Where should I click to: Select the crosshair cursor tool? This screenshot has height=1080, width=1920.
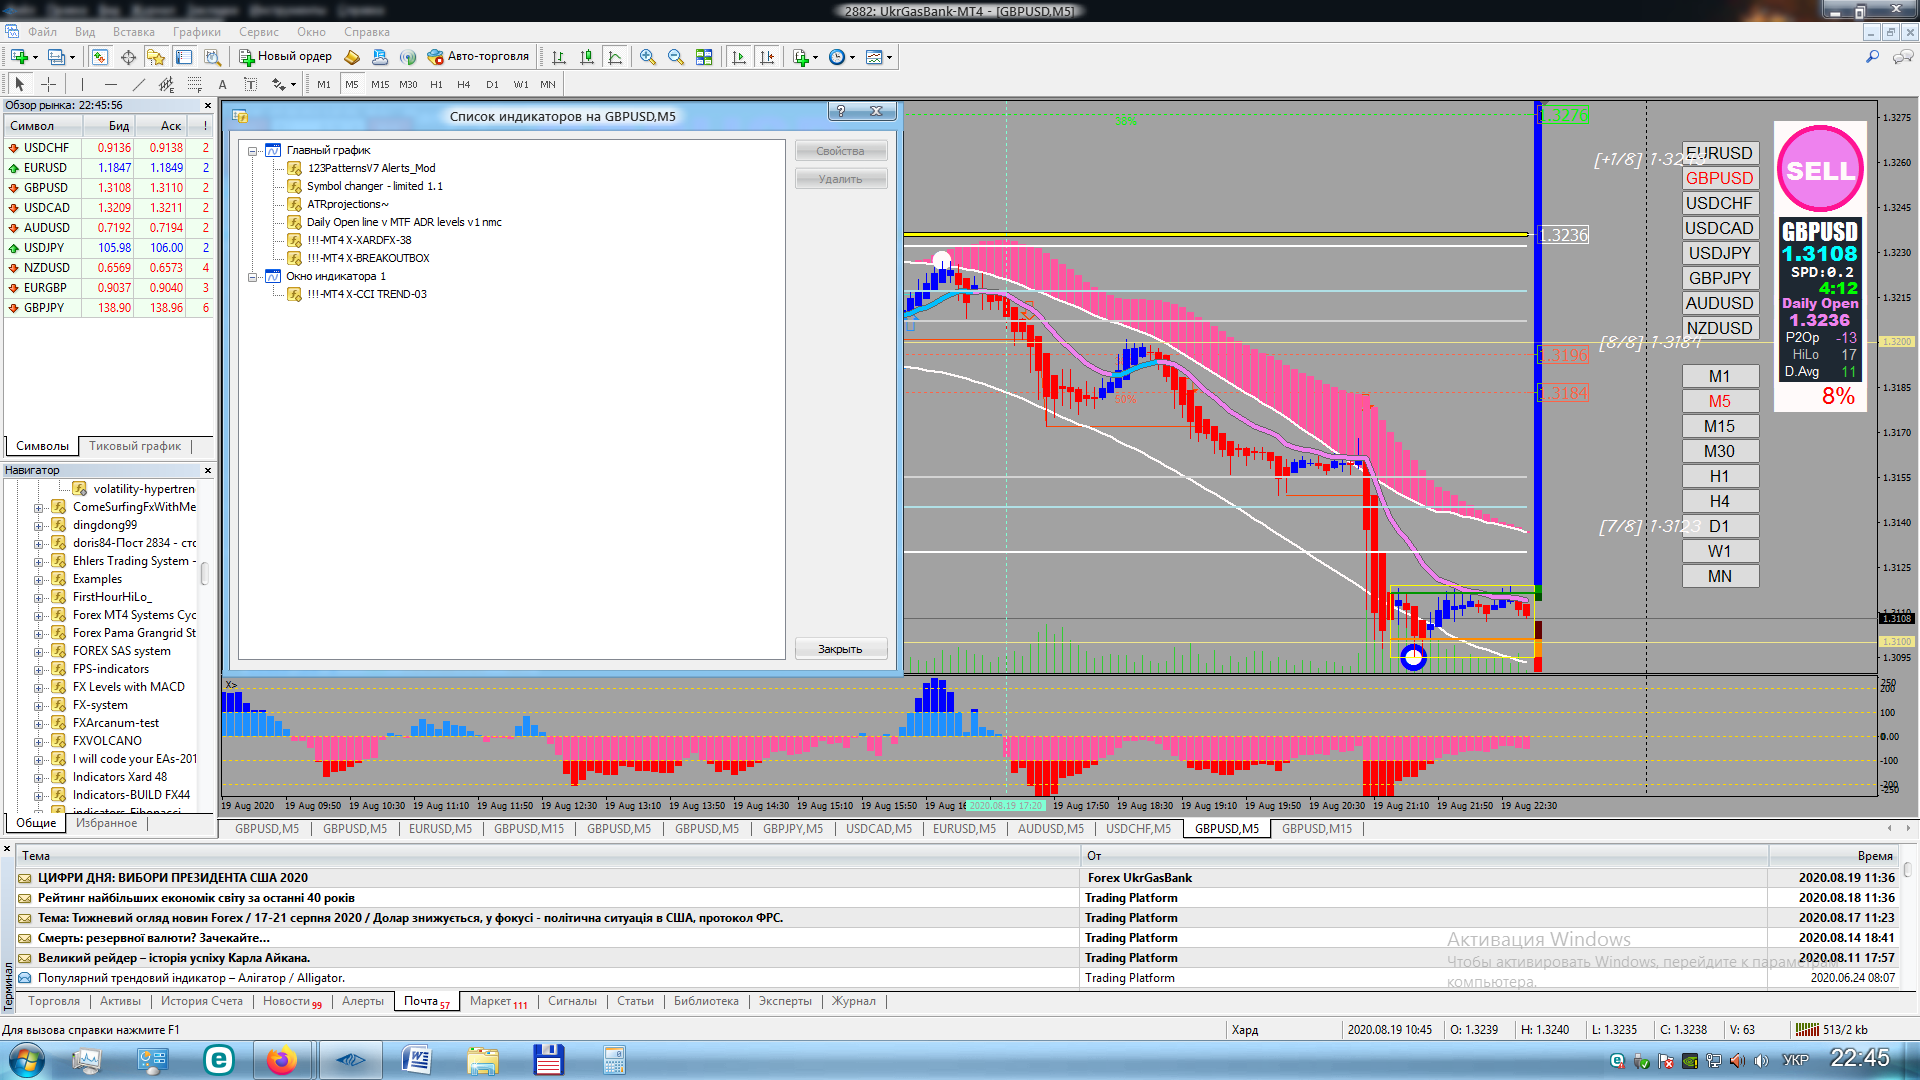(48, 85)
